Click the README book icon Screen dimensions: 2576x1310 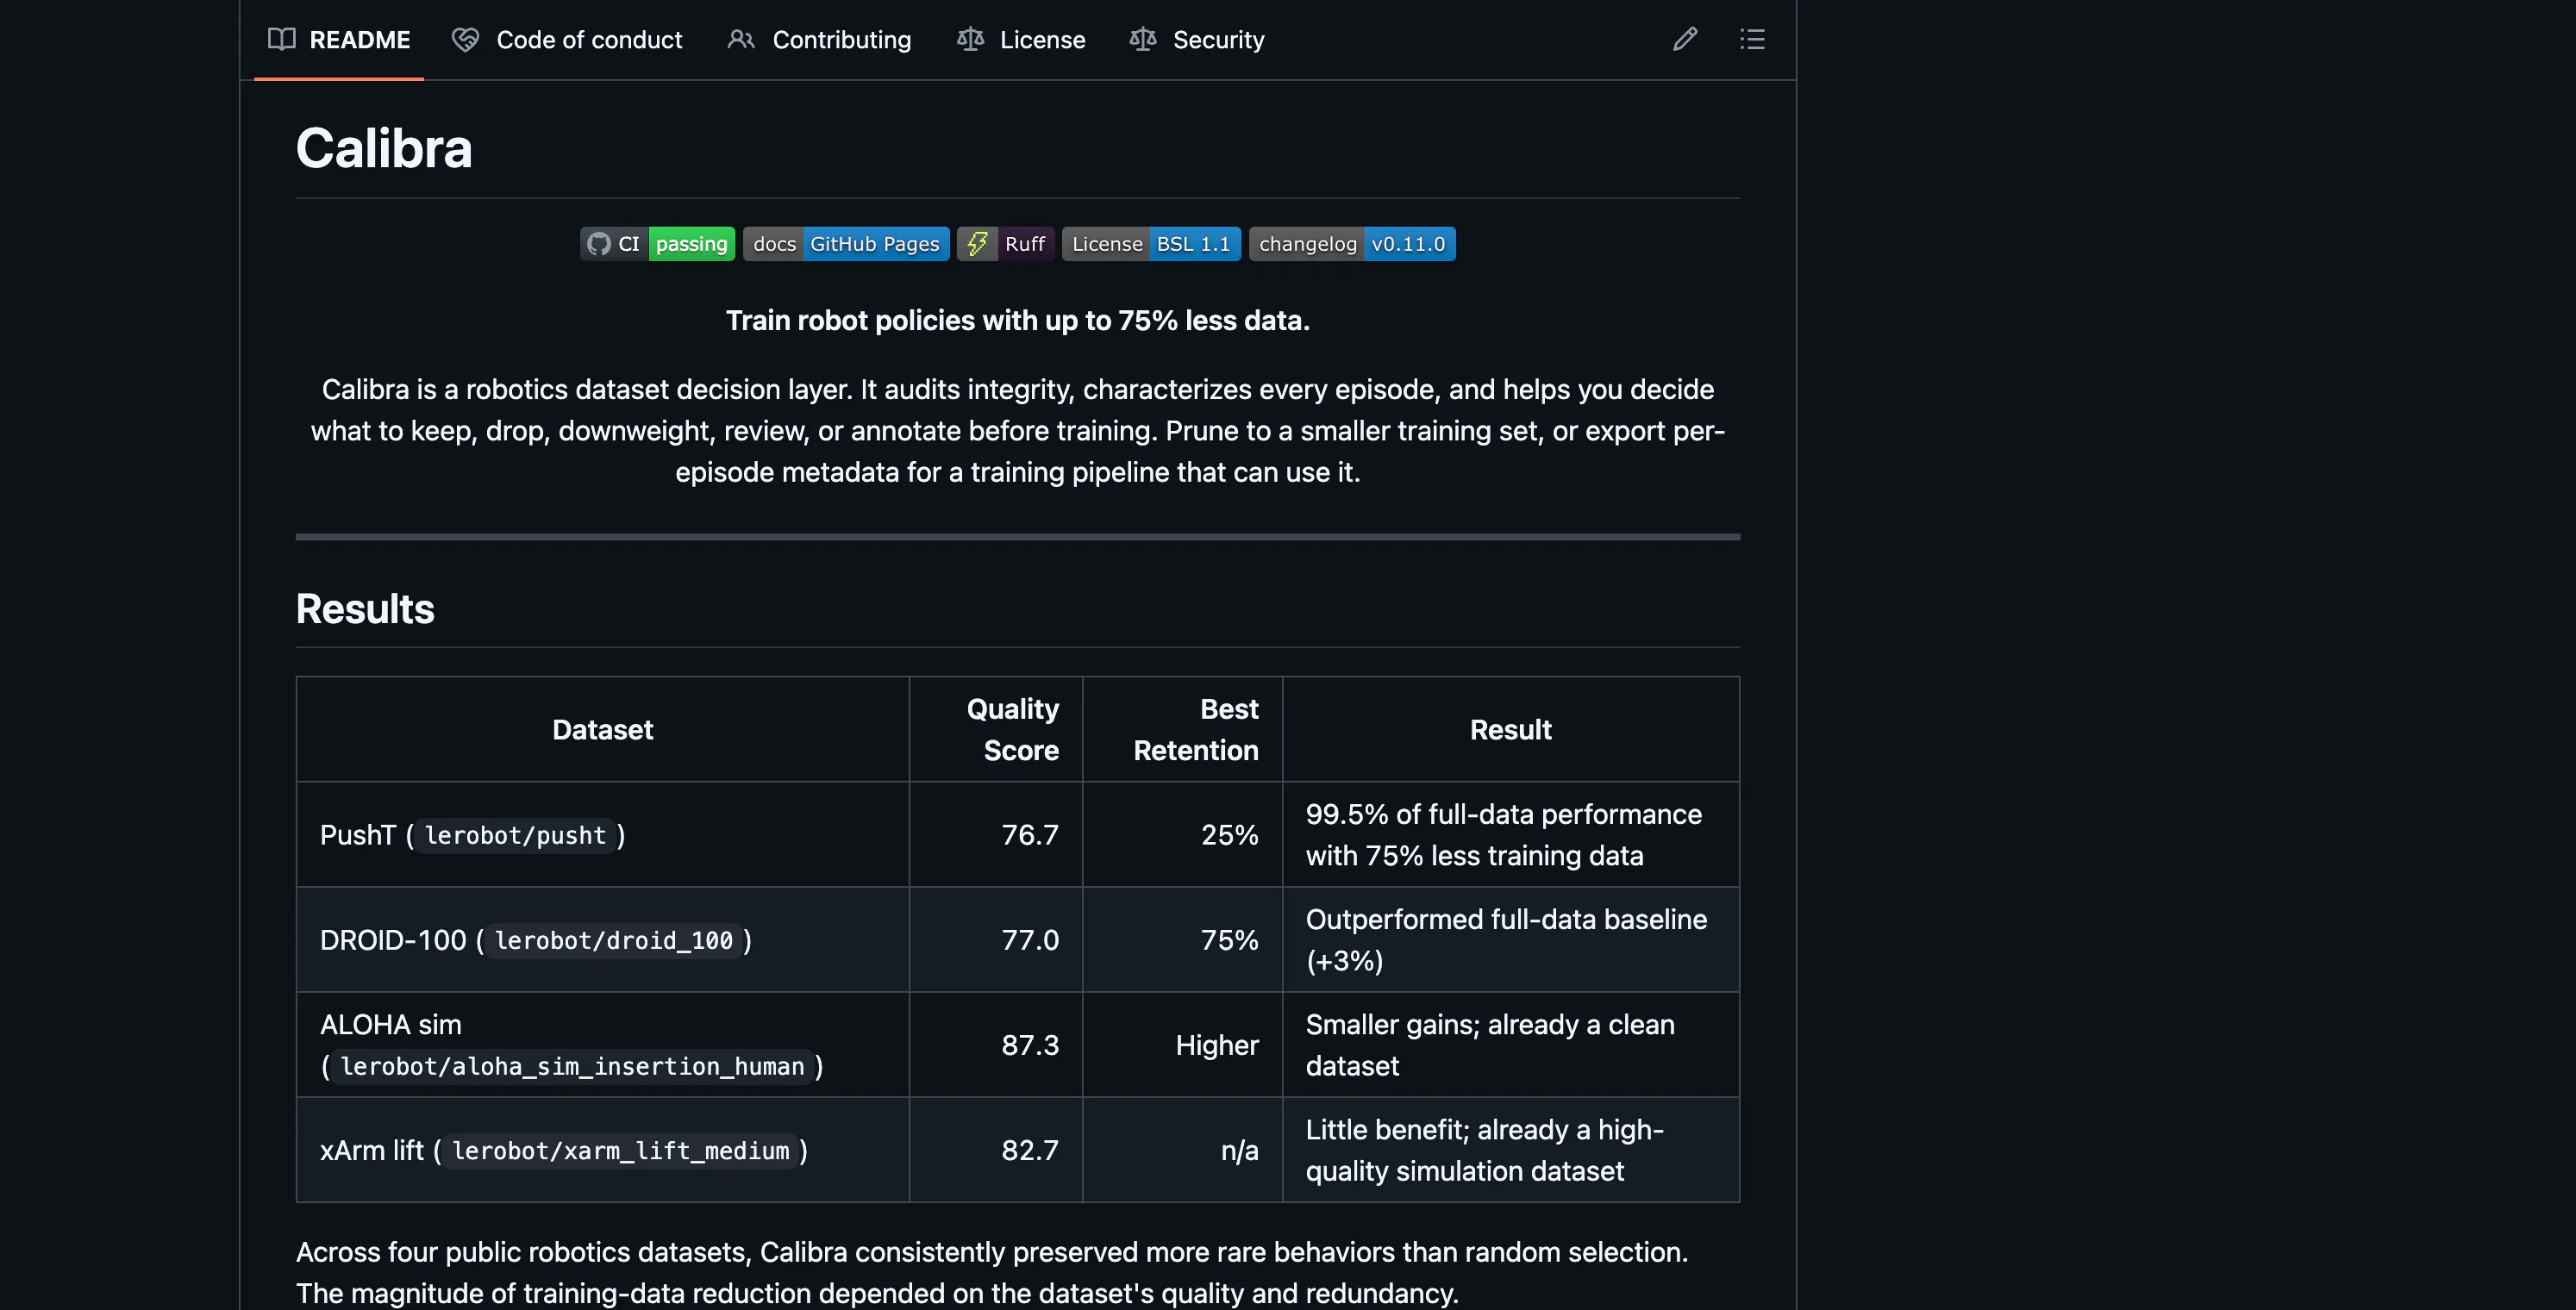282,39
